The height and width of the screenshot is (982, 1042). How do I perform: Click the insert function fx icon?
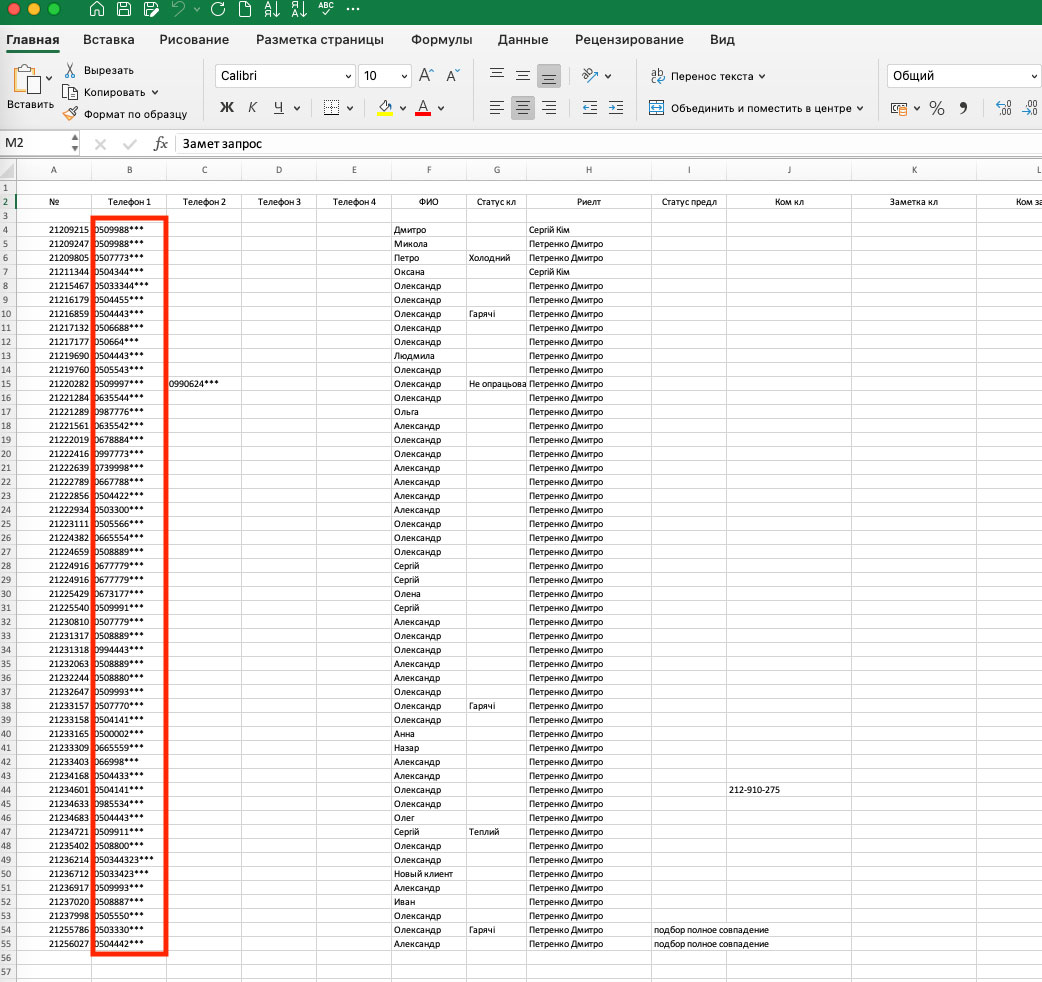click(x=160, y=144)
